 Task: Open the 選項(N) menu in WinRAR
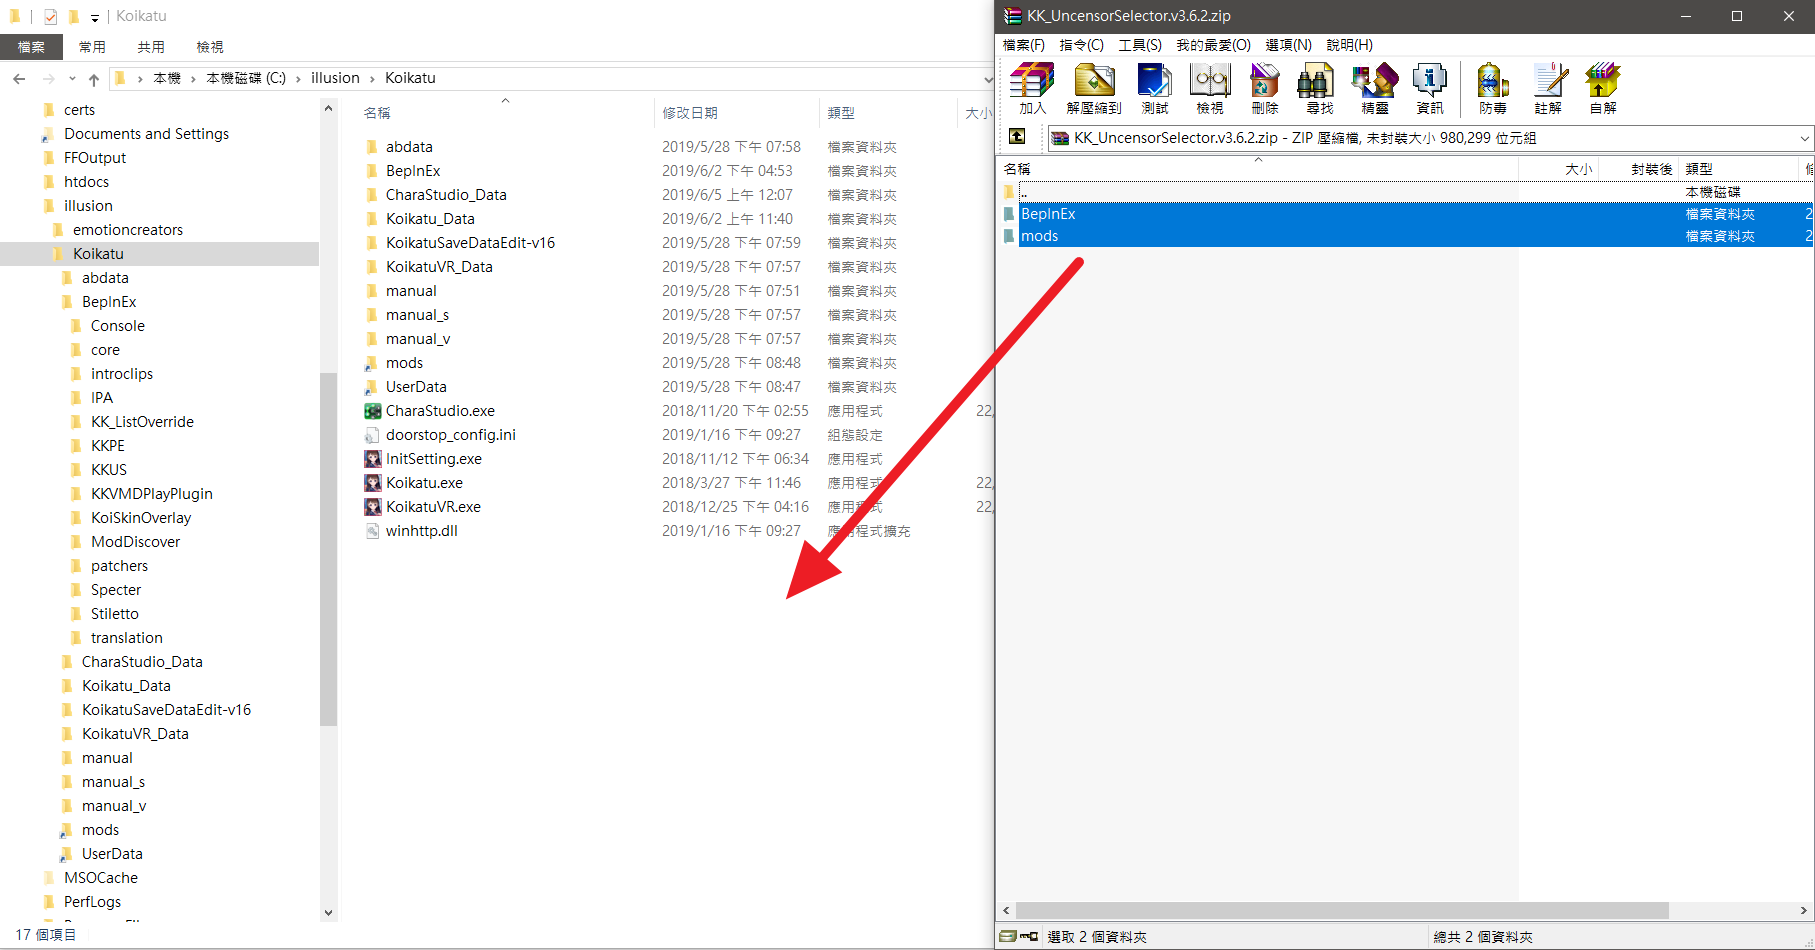tap(1287, 45)
